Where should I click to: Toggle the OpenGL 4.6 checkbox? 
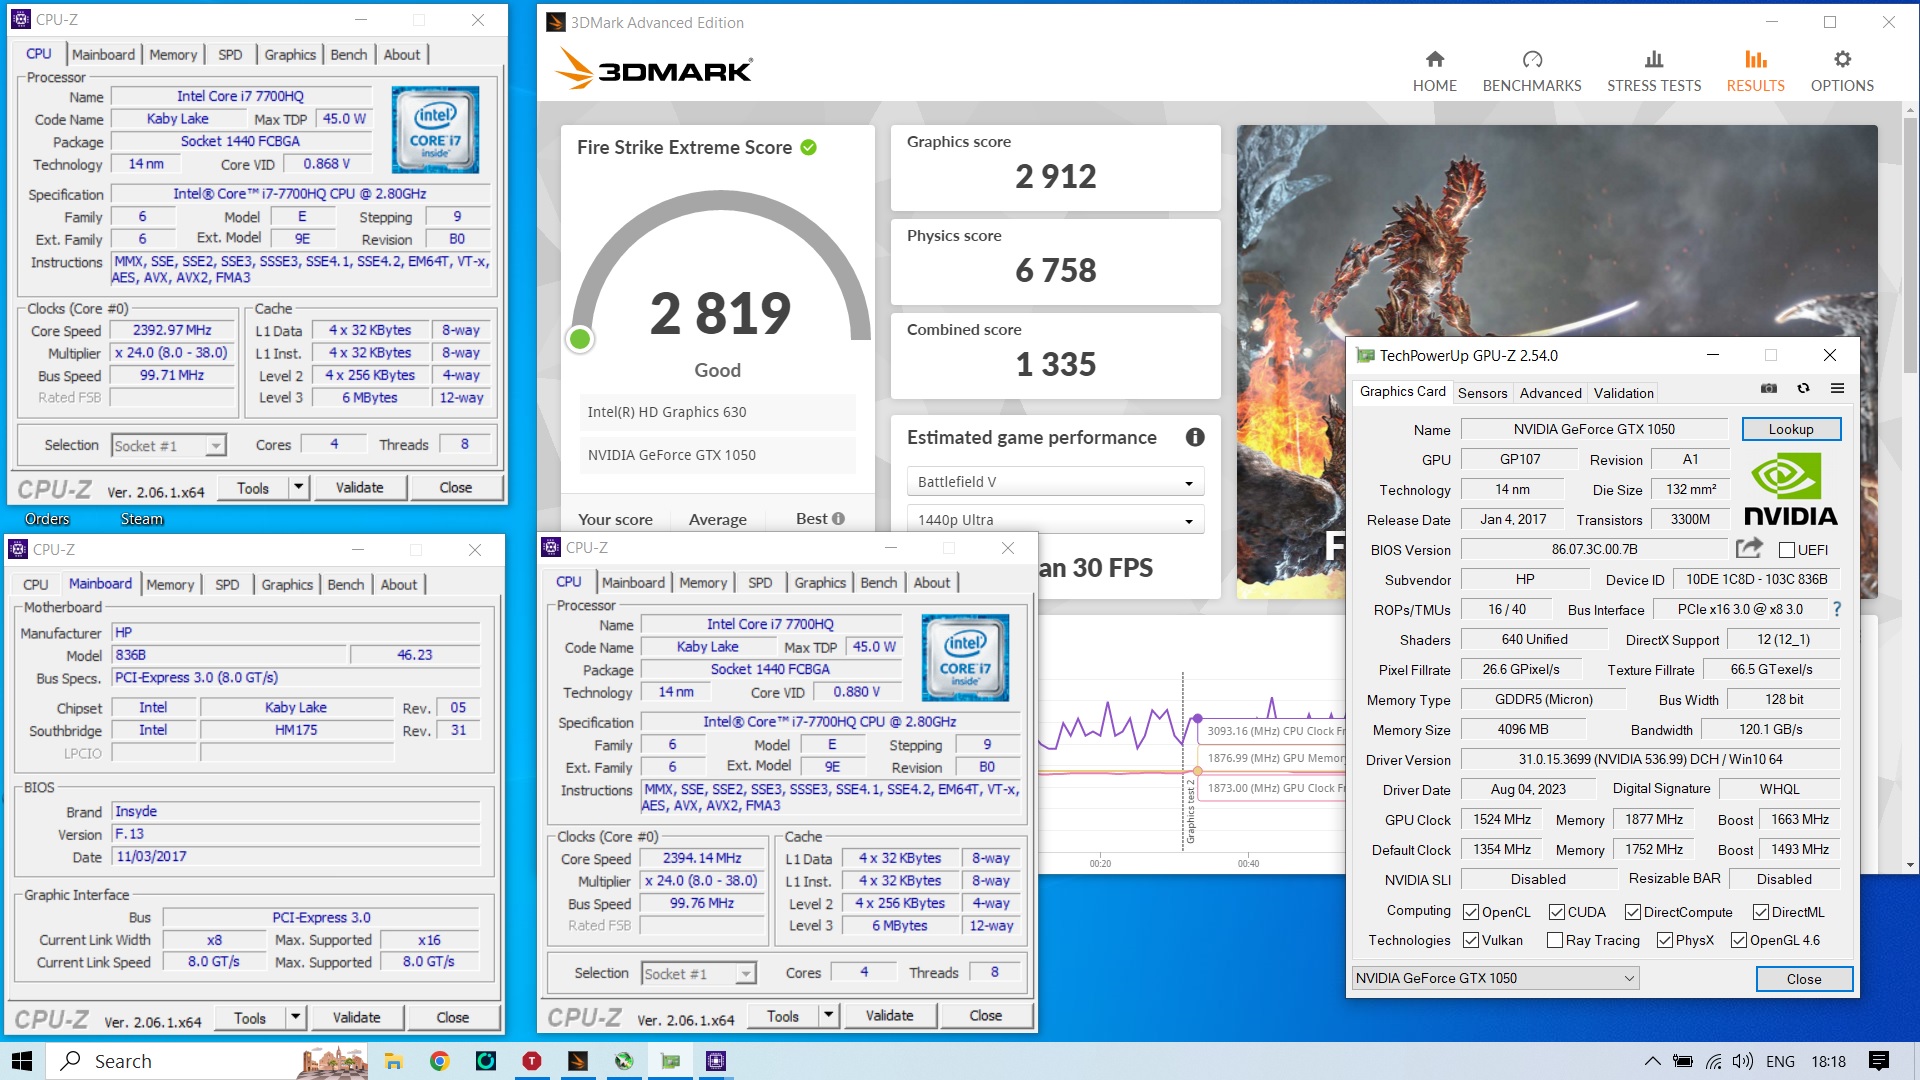pyautogui.click(x=1739, y=940)
